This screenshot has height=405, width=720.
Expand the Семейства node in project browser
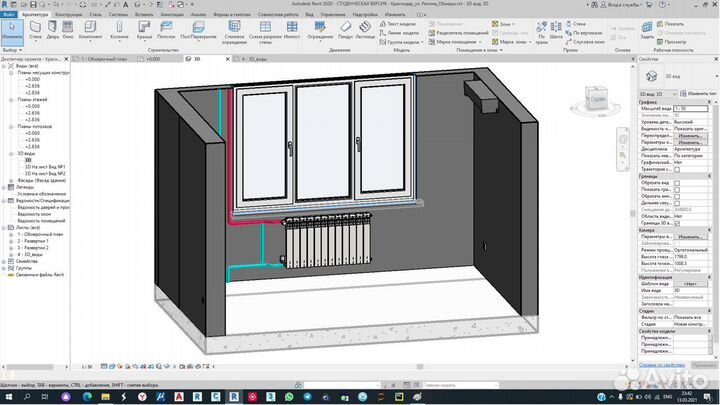click(5, 261)
